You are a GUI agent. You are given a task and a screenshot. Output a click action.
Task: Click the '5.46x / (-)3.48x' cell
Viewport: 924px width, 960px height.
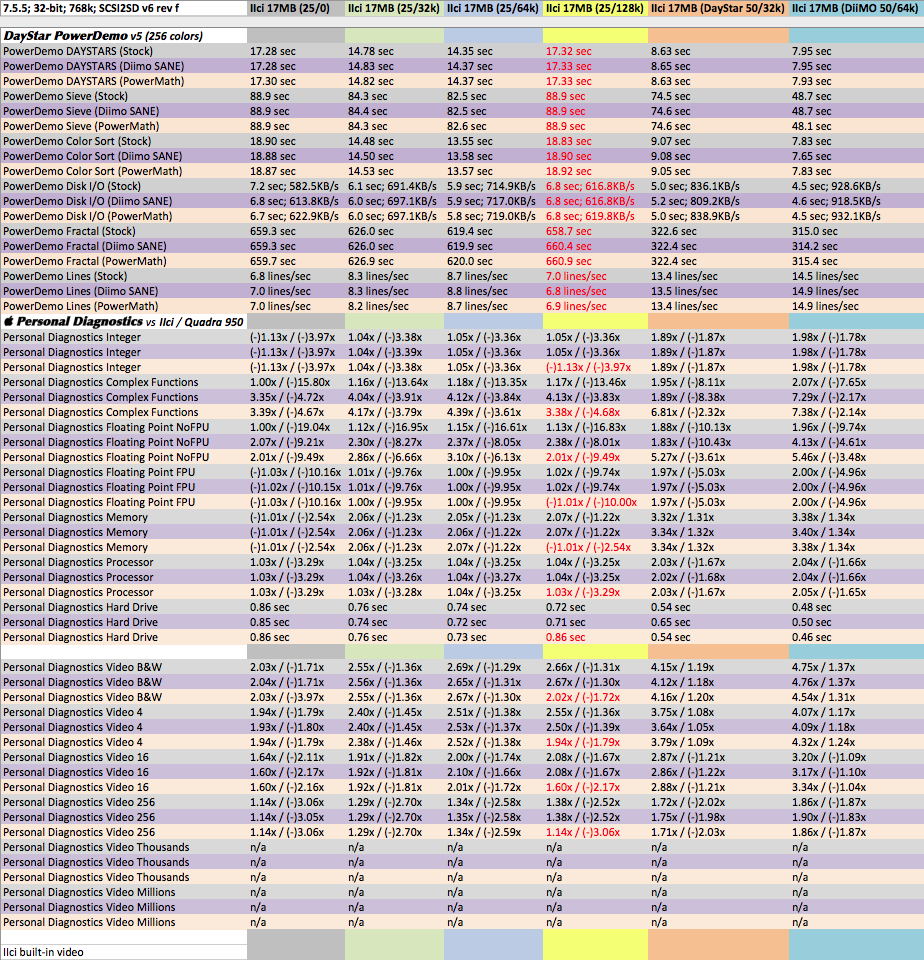[x=829, y=457]
